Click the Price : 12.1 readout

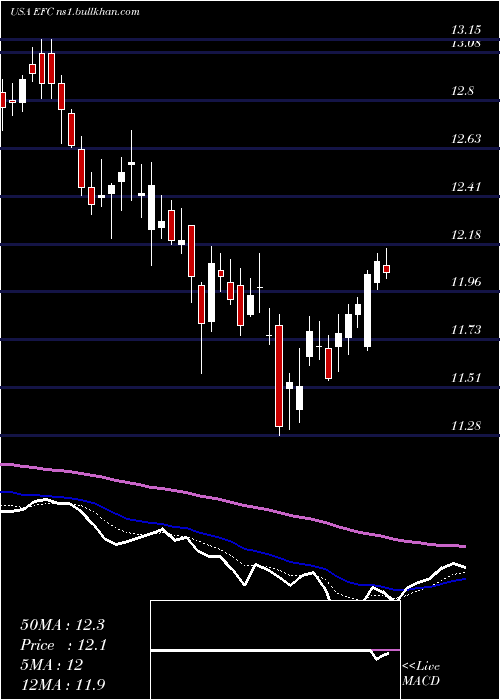(63, 645)
